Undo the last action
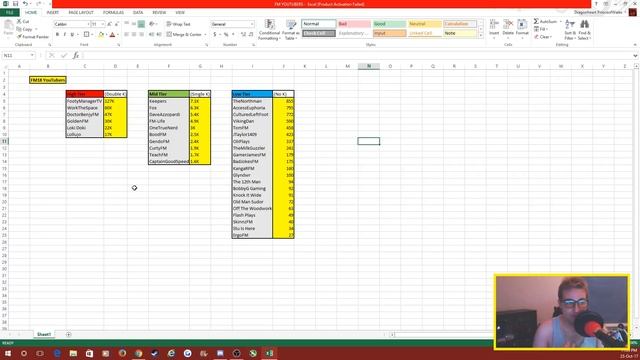The height and width of the screenshot is (360, 640). click(25, 4)
